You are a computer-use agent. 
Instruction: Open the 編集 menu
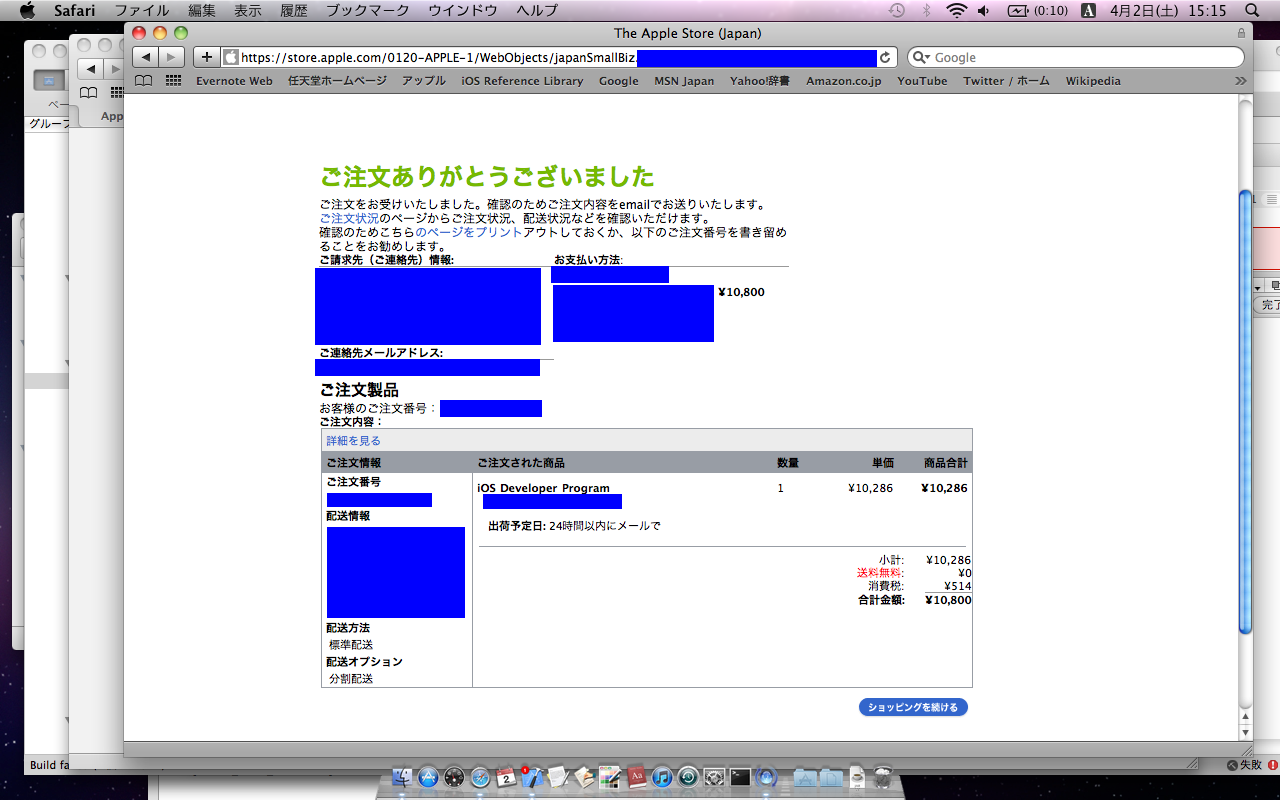(x=201, y=10)
